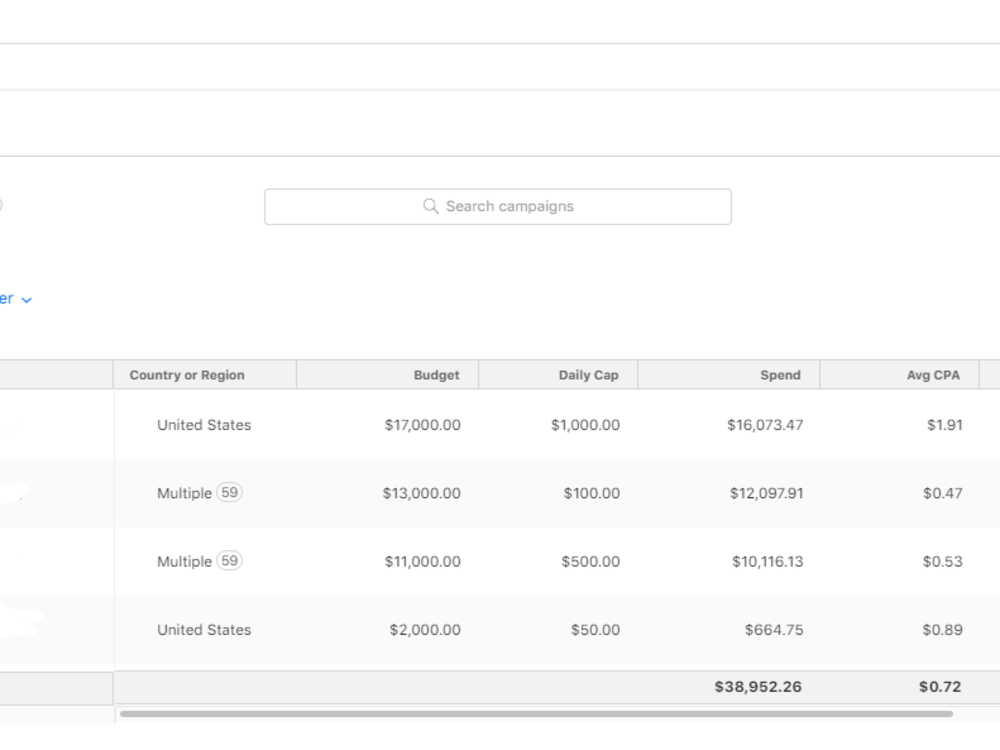Click the $500.00 daily cap cell
Viewport: 1000px width, 750px height.
(591, 561)
